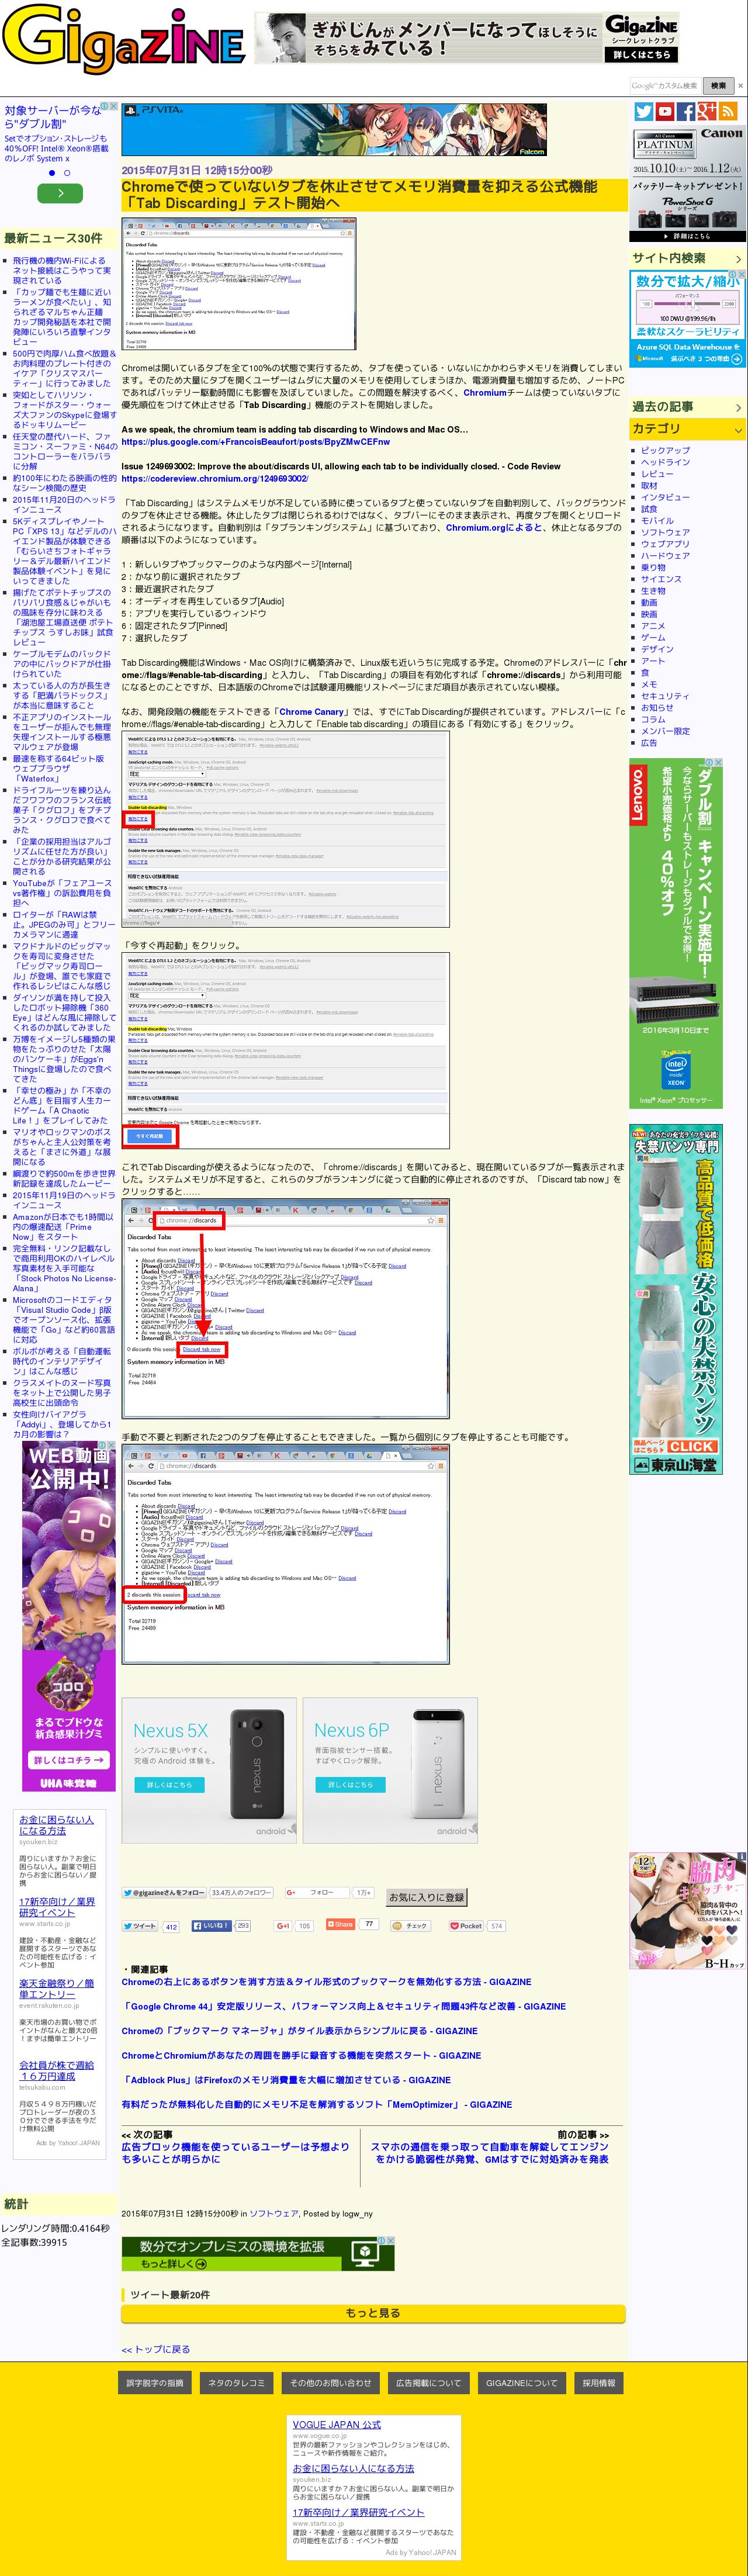748x2576 pixels.
Task: Click the mixi チェック button
Action: point(412,1926)
